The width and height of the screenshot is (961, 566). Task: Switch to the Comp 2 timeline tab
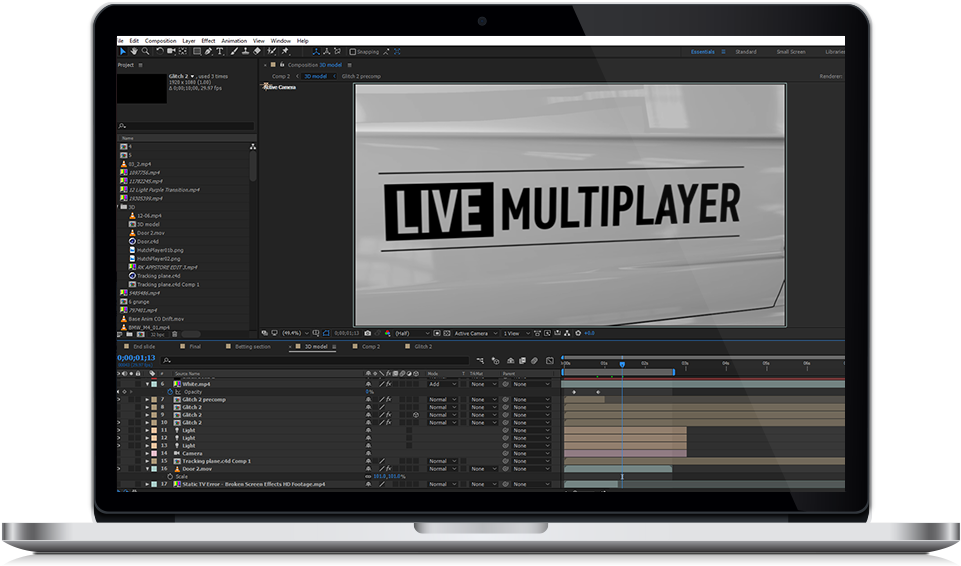click(x=371, y=347)
